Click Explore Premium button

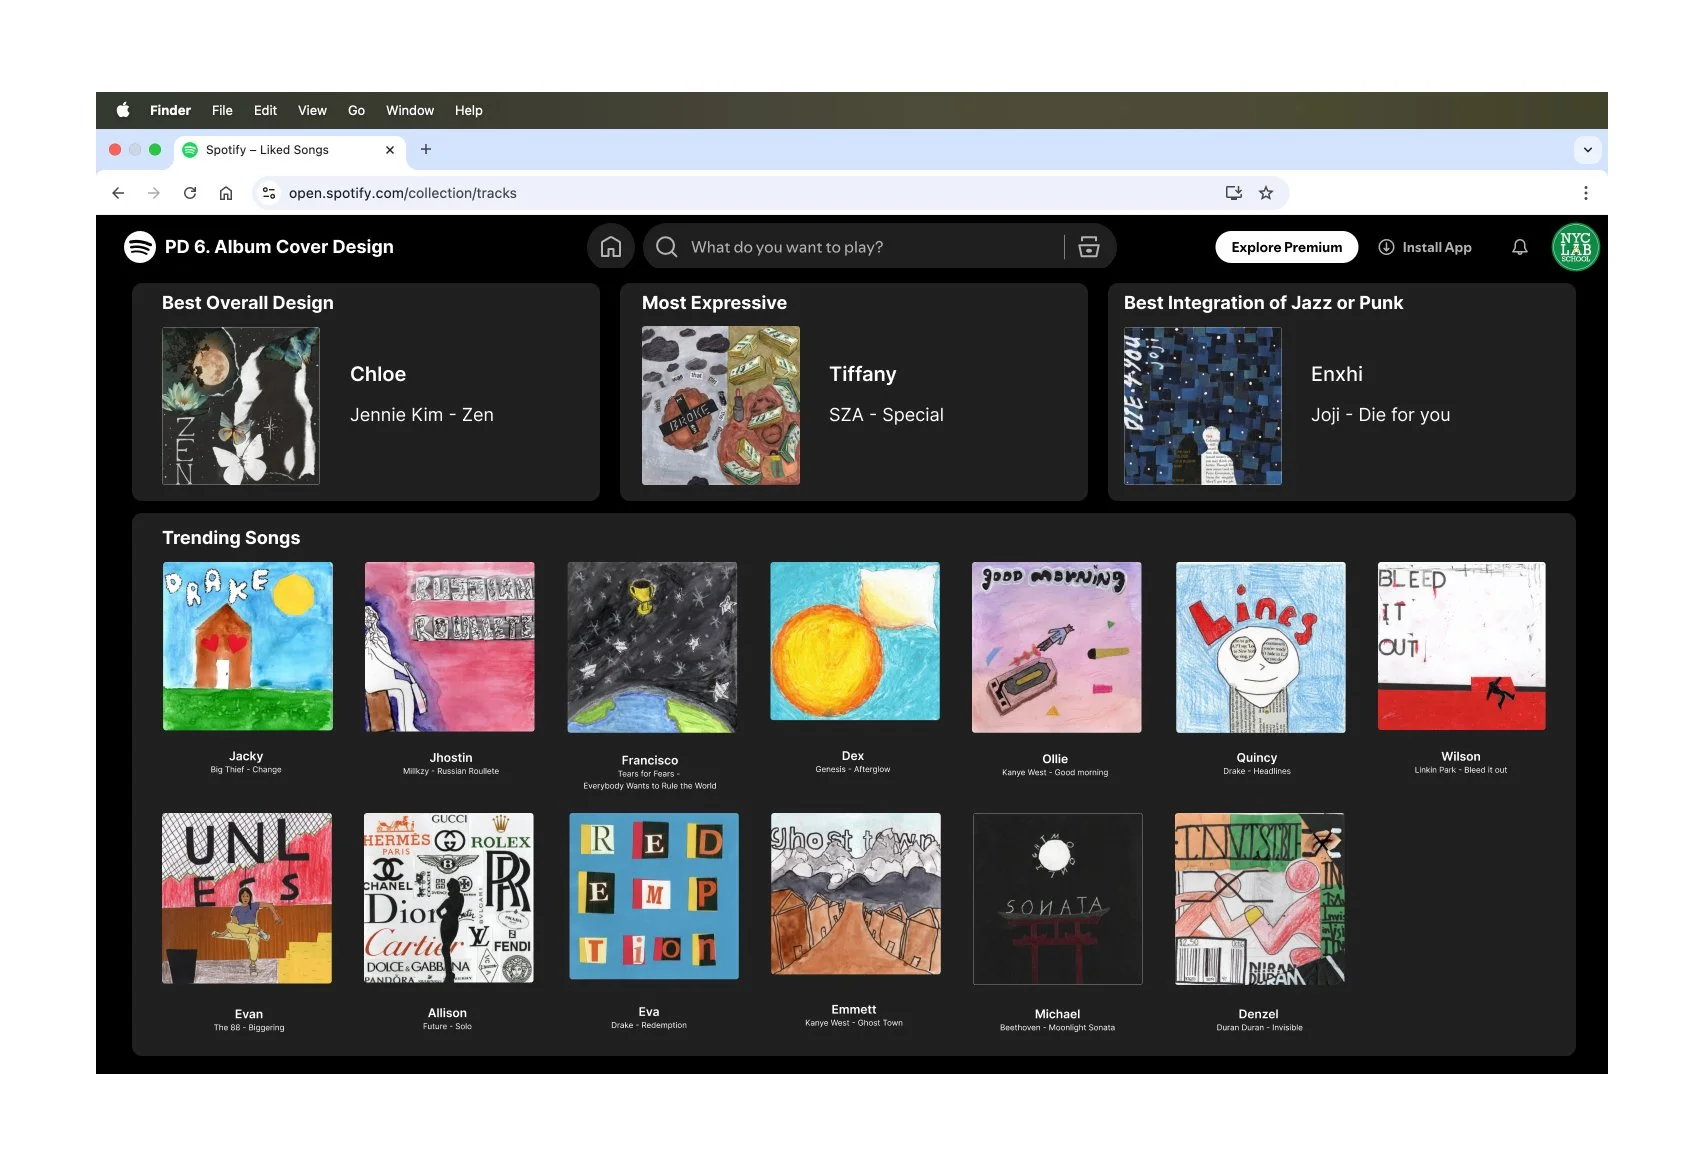(1287, 247)
